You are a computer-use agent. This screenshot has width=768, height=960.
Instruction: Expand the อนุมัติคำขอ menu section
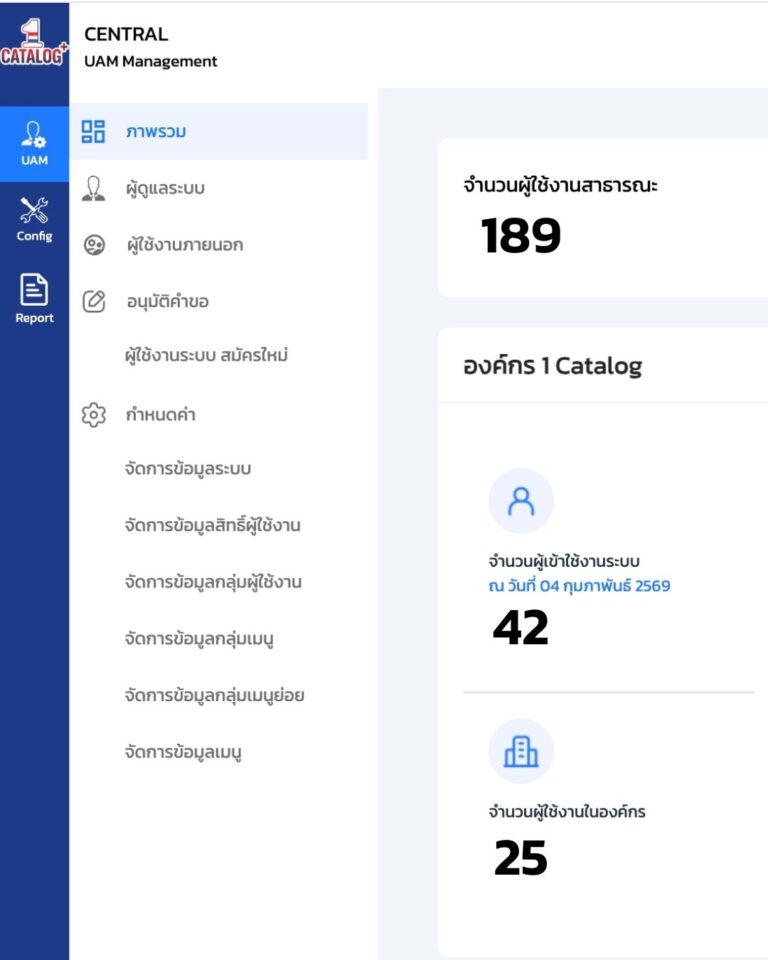(x=167, y=302)
